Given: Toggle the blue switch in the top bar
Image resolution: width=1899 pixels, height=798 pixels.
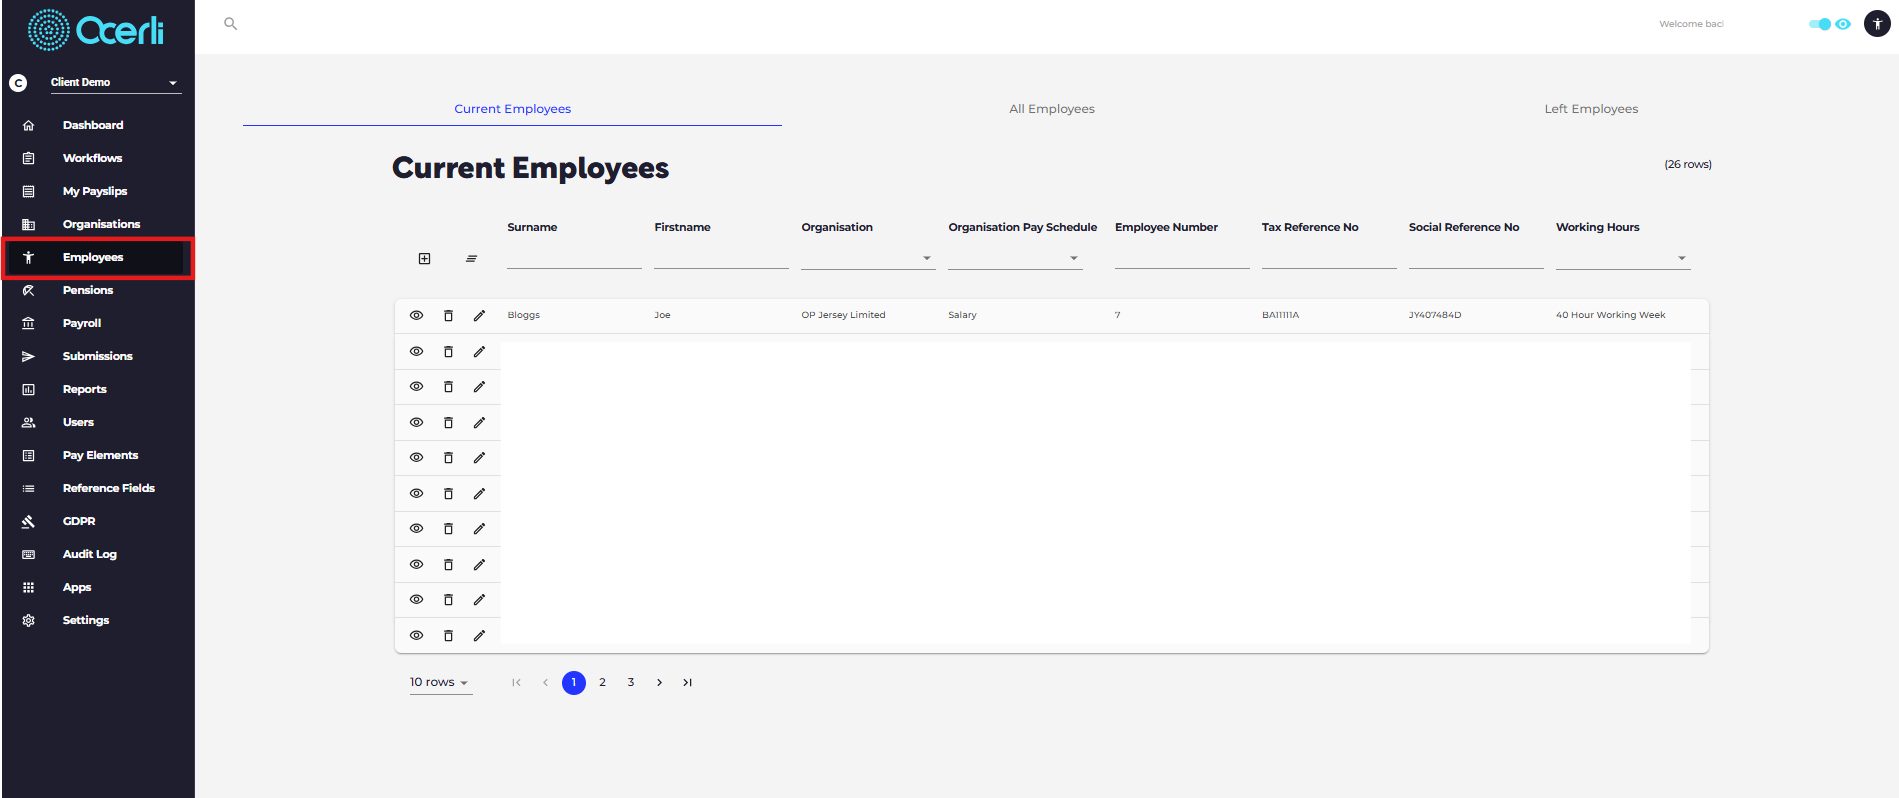Looking at the screenshot, I should pyautogui.click(x=1820, y=24).
